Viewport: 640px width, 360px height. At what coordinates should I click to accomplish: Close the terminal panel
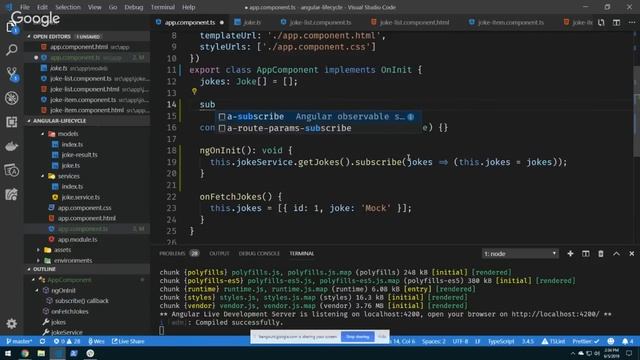(x=631, y=253)
